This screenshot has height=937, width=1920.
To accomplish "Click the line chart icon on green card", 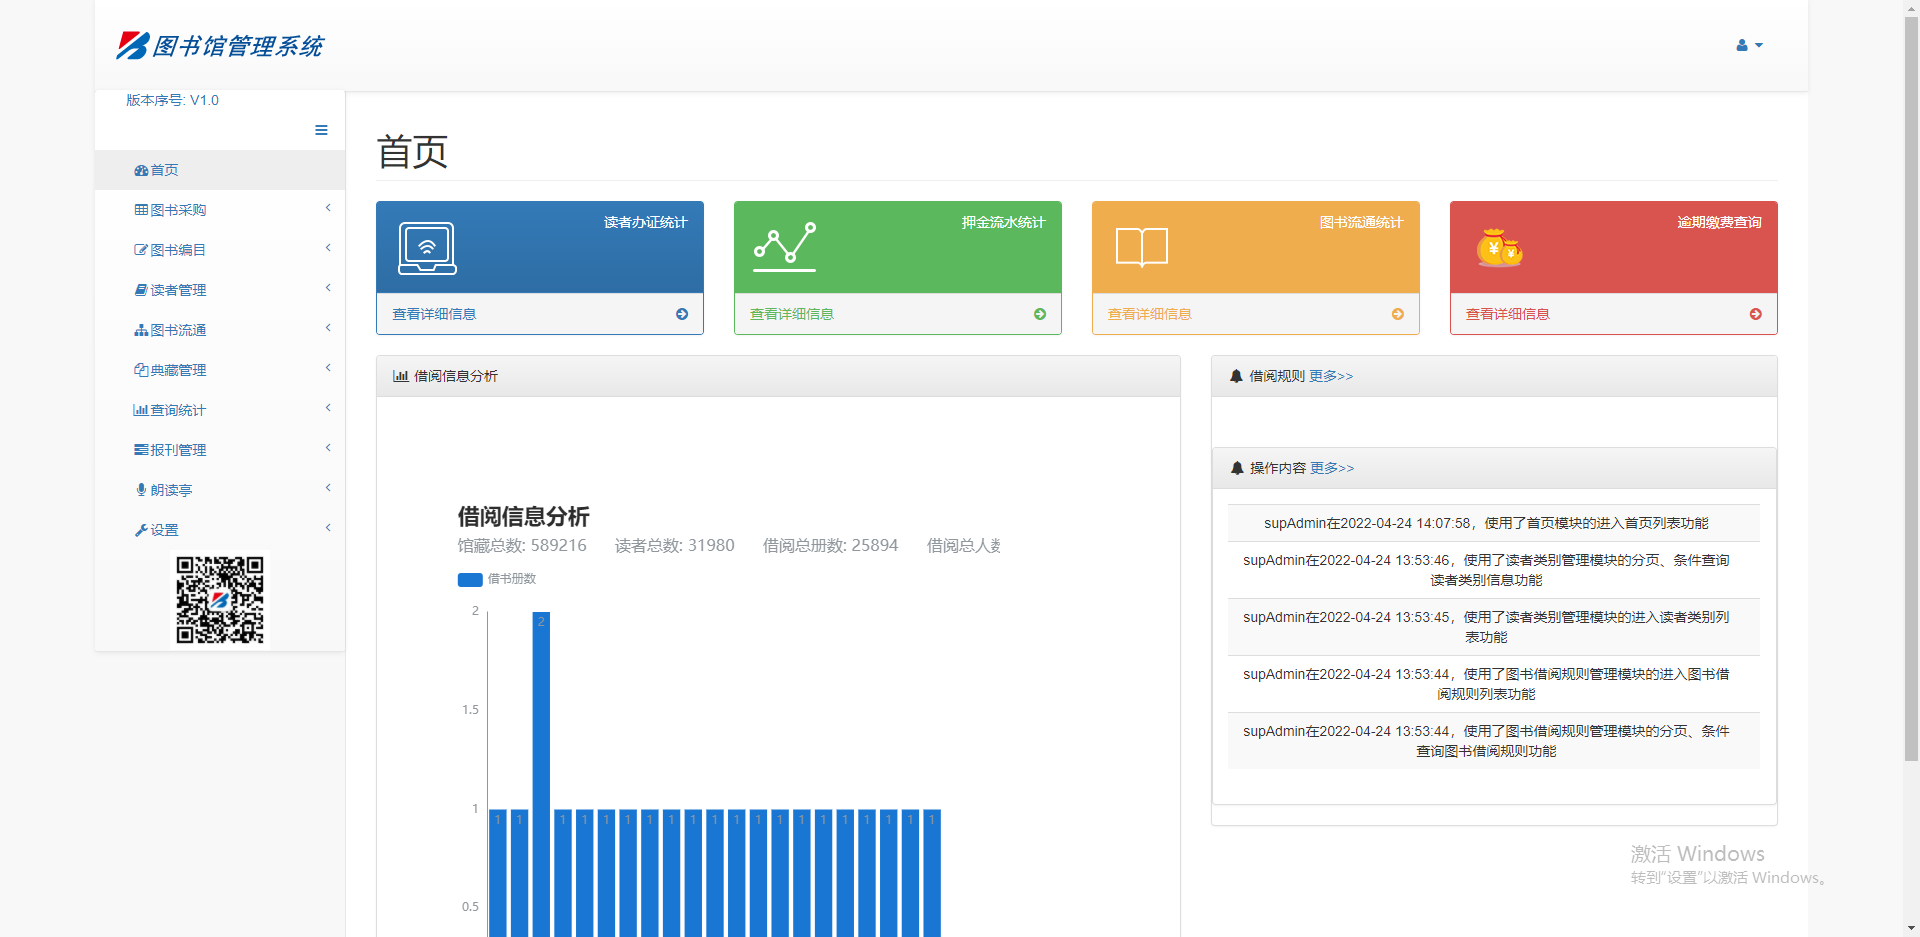I will (785, 247).
